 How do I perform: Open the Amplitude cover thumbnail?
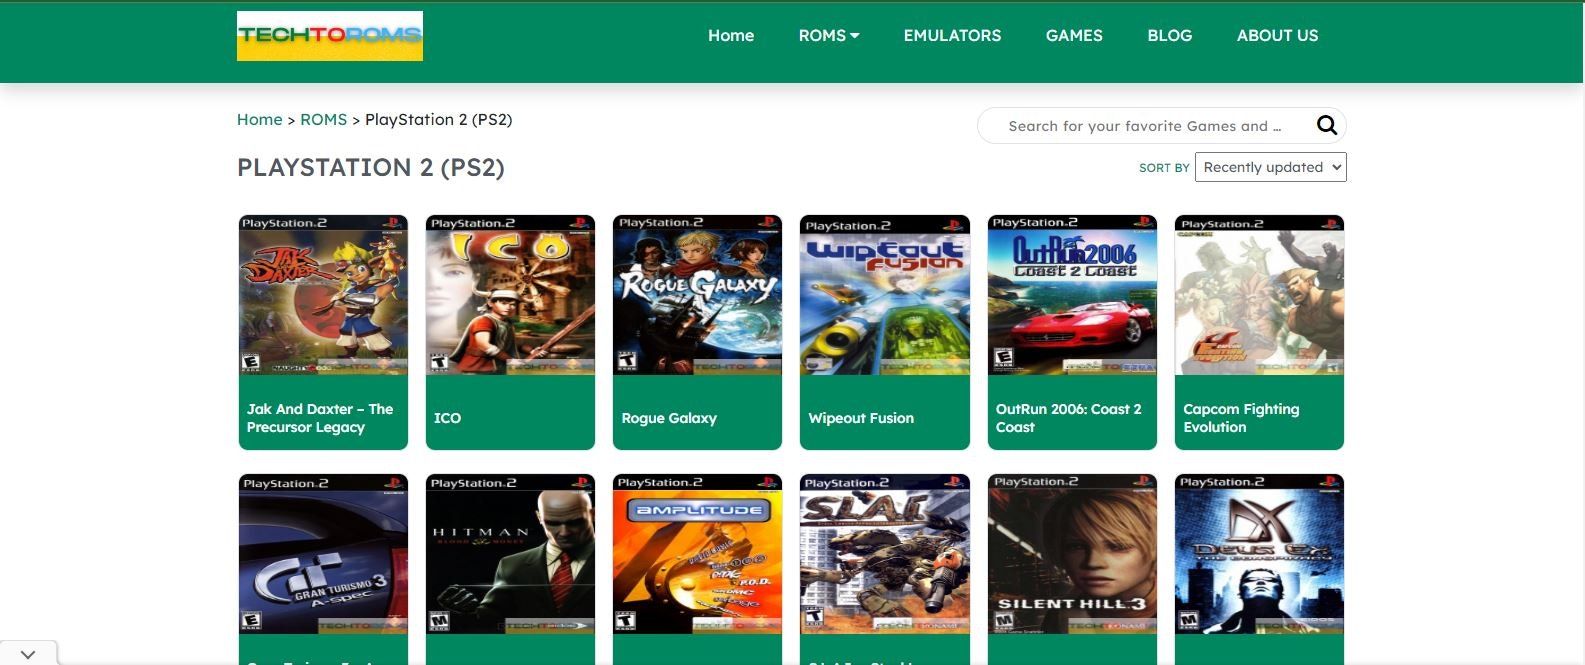pos(697,554)
